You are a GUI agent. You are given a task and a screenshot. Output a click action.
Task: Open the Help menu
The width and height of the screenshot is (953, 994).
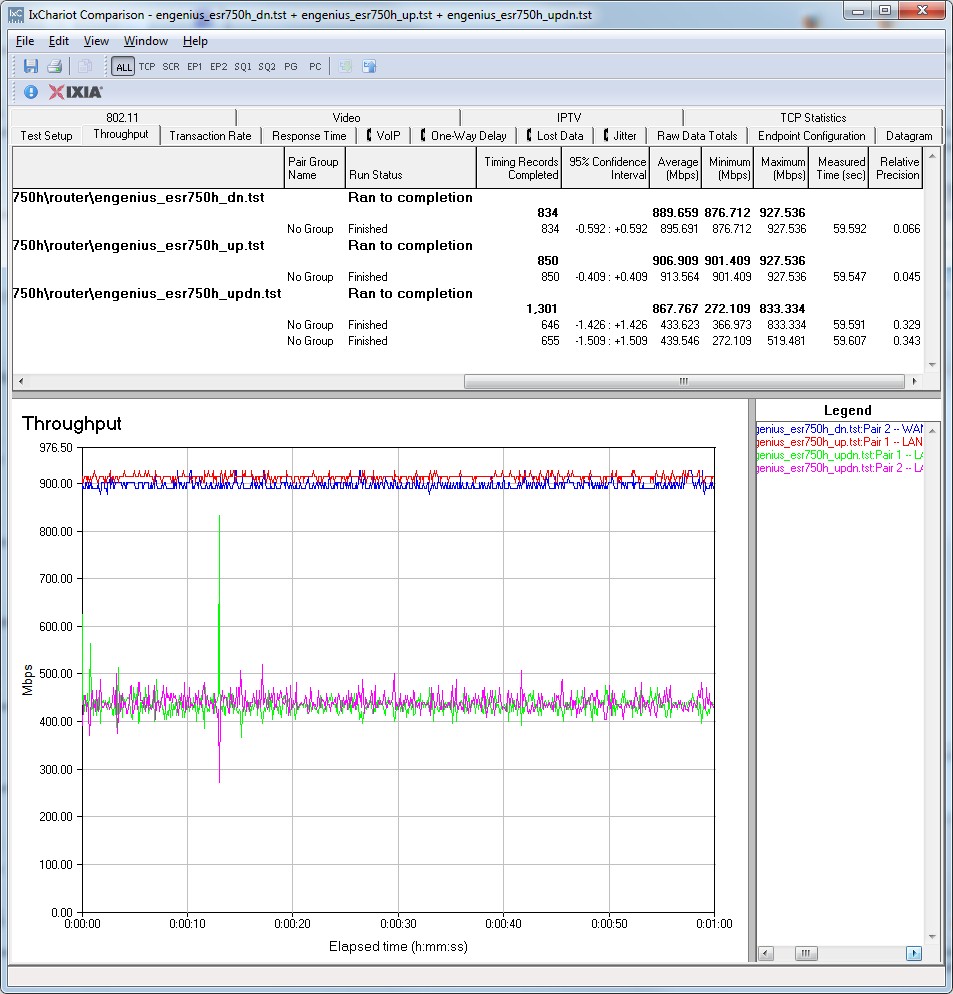[195, 41]
